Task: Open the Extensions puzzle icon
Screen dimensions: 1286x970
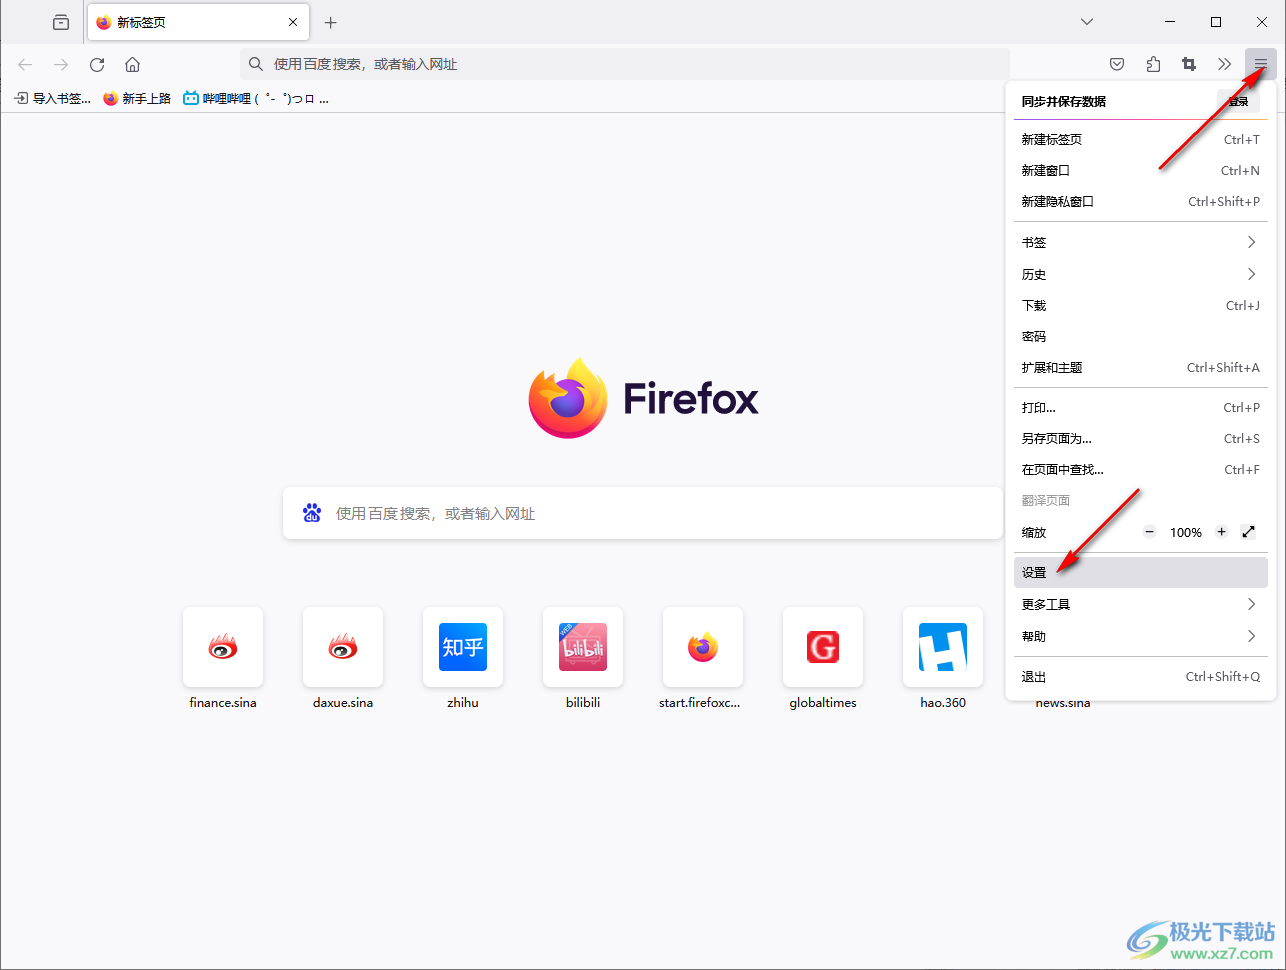Action: tap(1153, 64)
